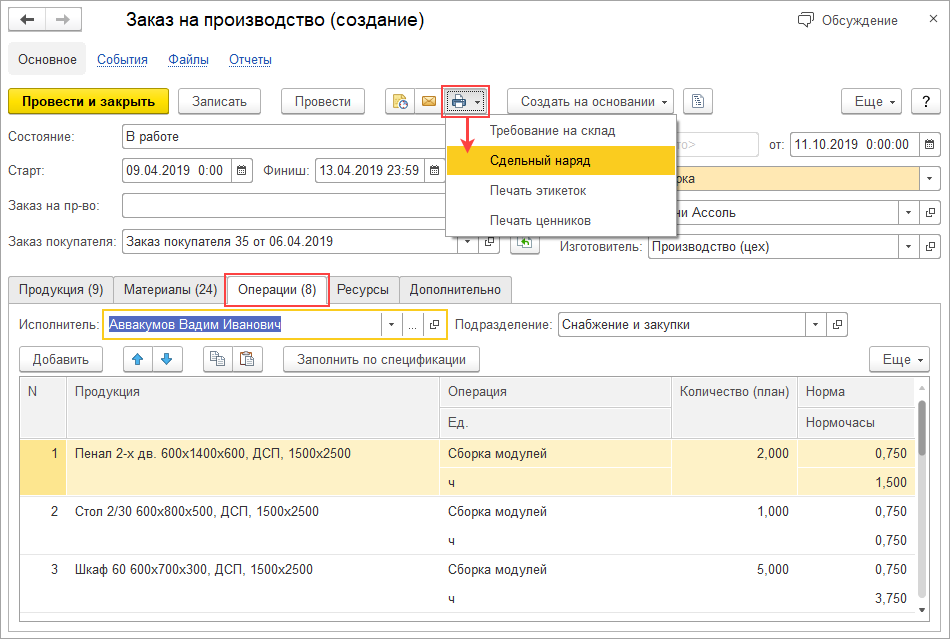Expand the Изготовитель dropdown arrow
950x639 pixels.
click(x=908, y=247)
